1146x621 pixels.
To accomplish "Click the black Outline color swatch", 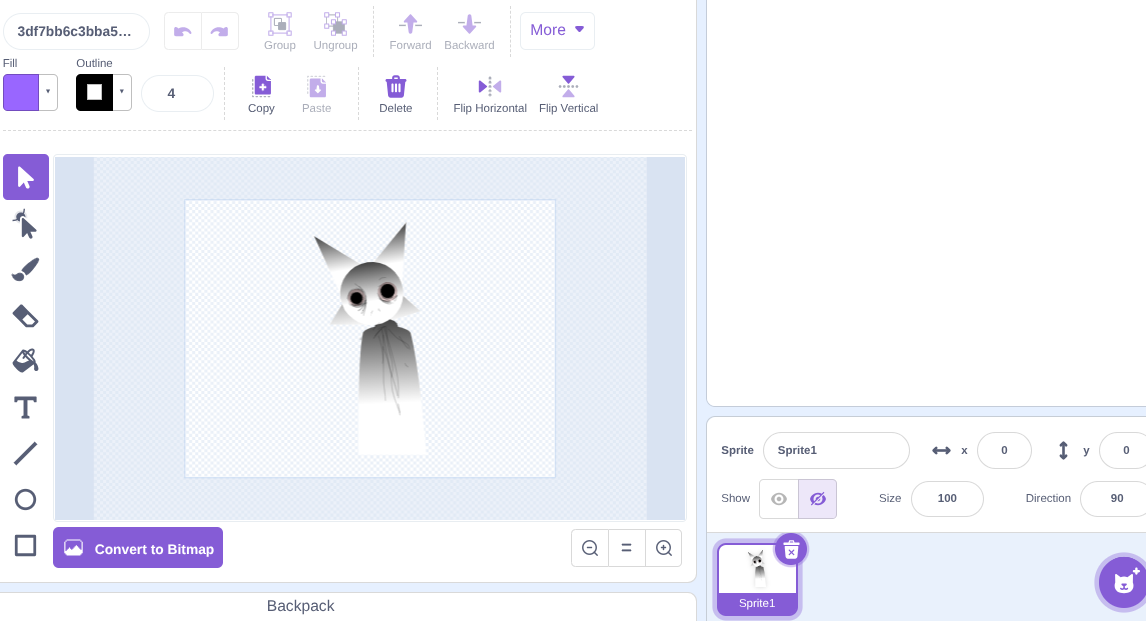I will pos(94,92).
